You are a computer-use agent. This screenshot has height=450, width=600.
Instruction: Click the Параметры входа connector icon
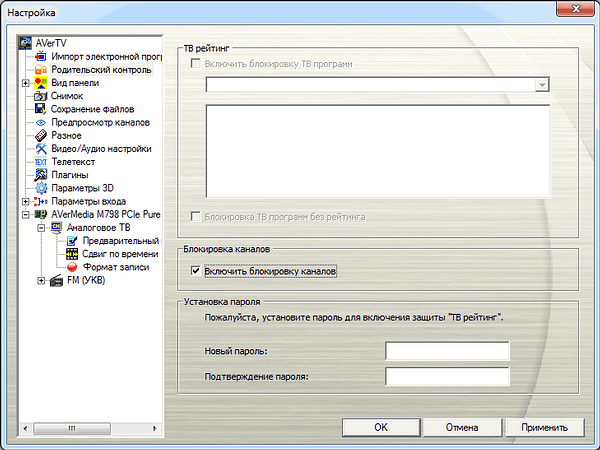click(x=41, y=201)
